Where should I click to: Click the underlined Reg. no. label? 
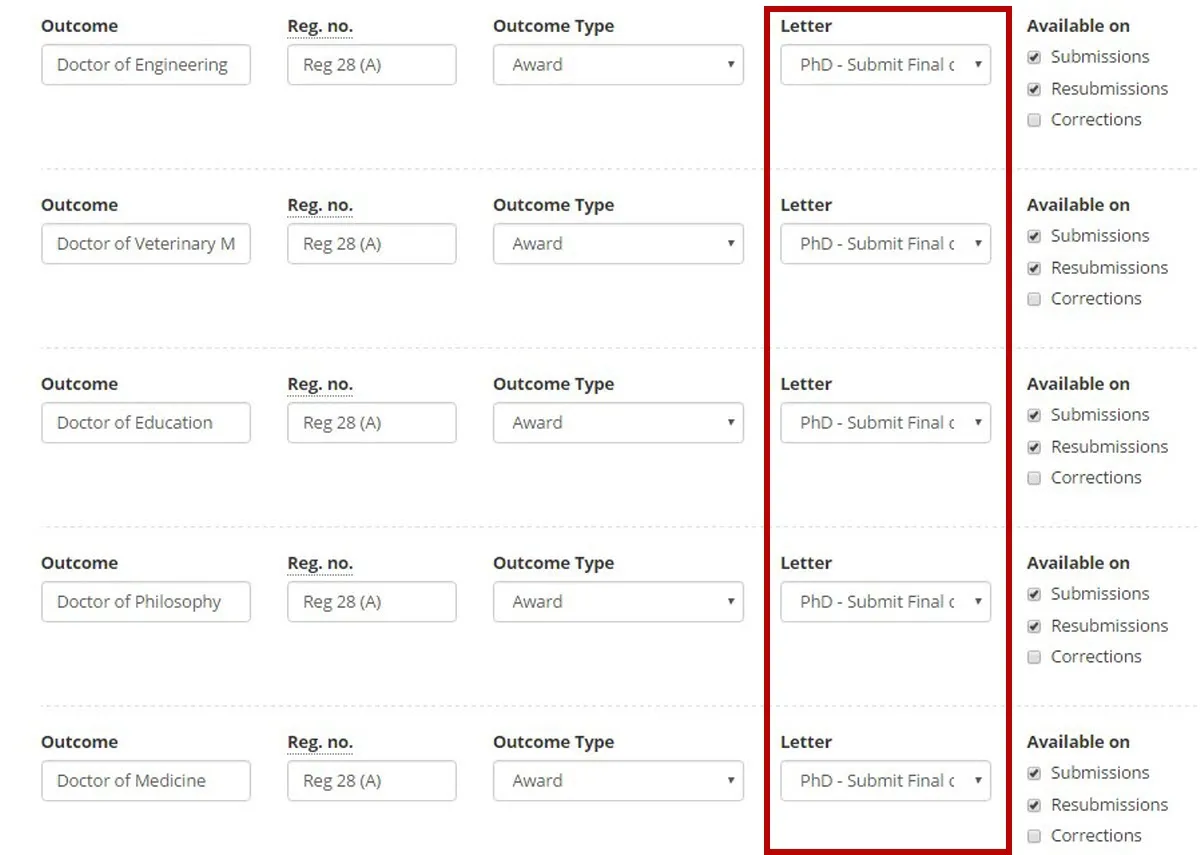click(319, 25)
